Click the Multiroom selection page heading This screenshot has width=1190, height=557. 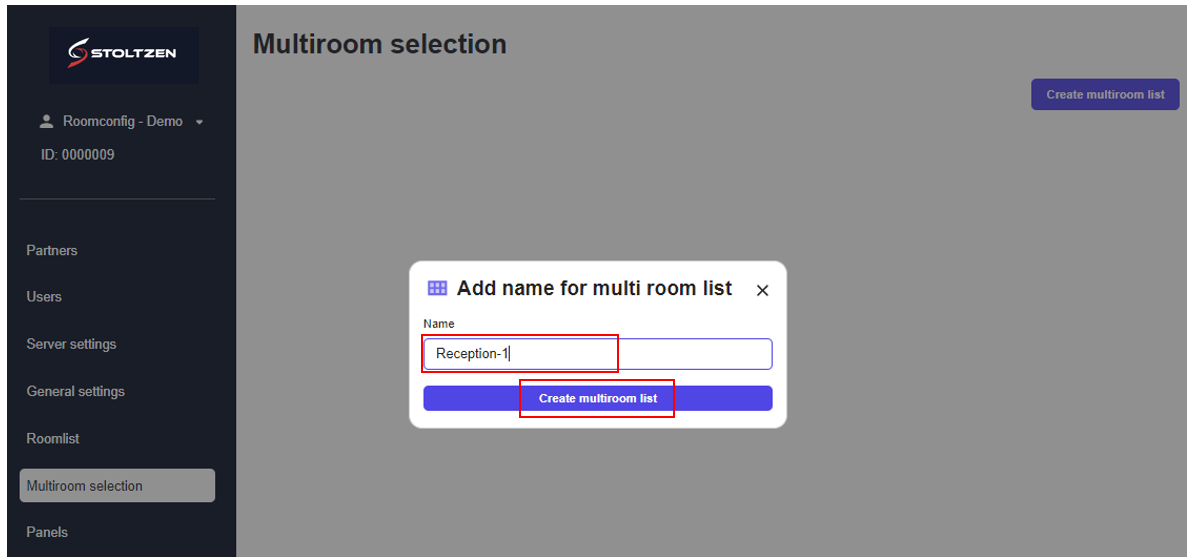point(379,44)
